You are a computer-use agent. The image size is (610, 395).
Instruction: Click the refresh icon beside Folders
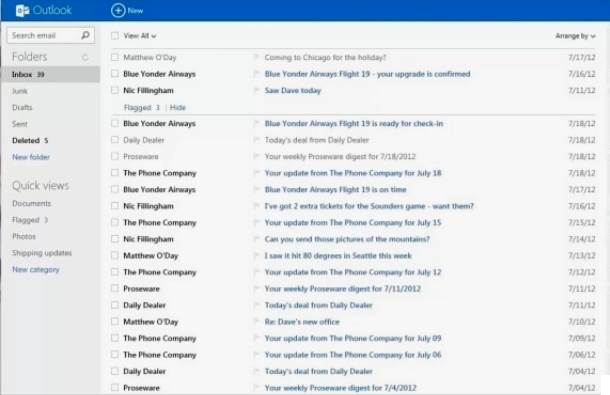pyautogui.click(x=85, y=58)
